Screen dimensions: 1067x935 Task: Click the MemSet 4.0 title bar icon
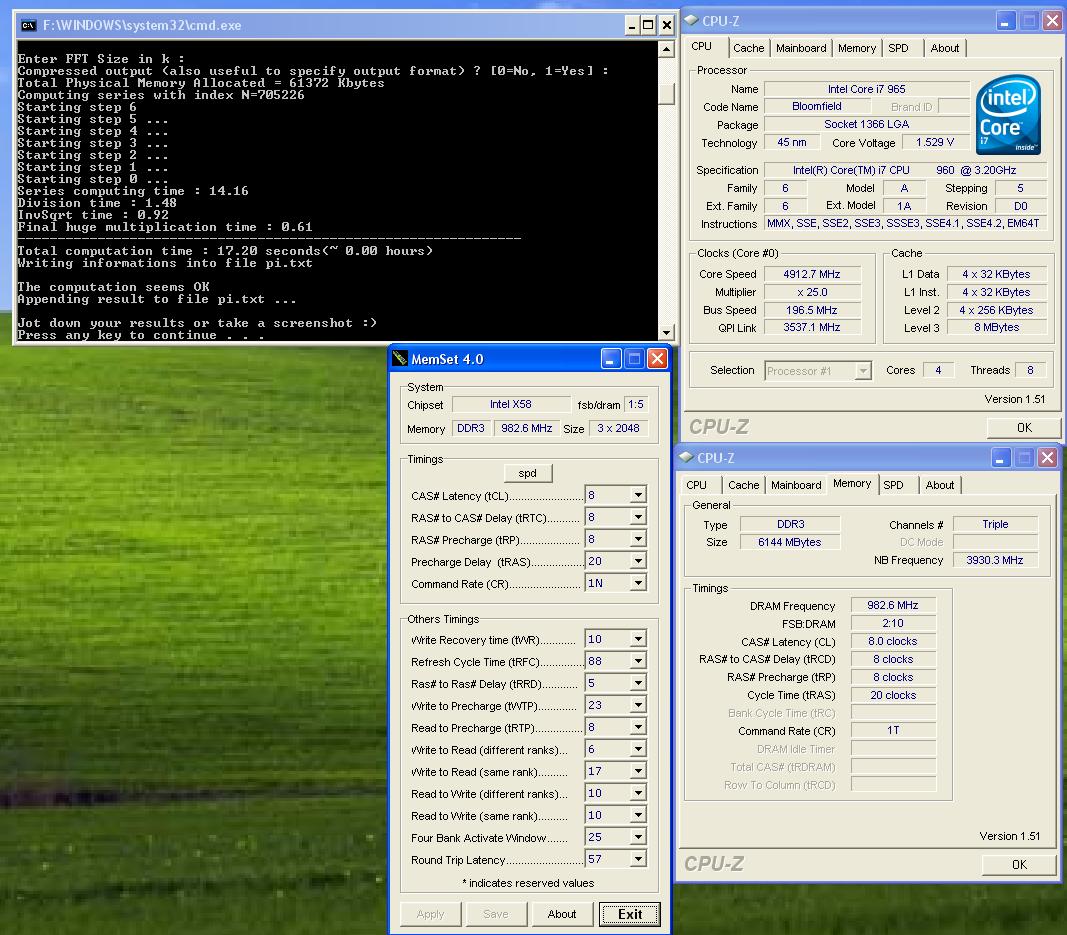click(400, 359)
